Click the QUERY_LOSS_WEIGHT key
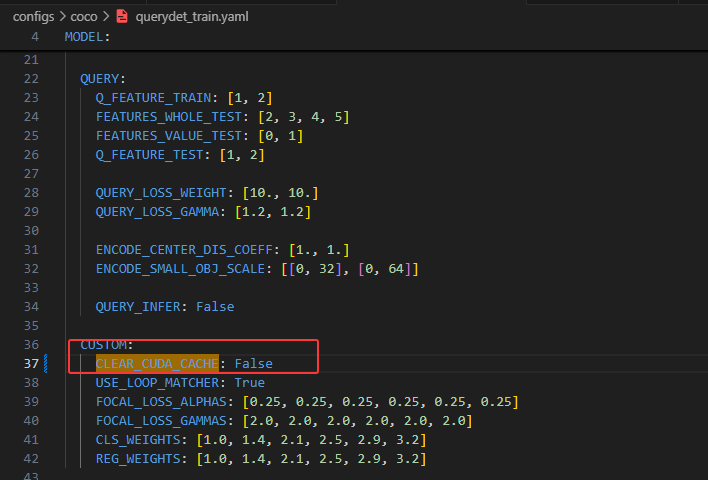The height and width of the screenshot is (480, 708). pyautogui.click(x=161, y=193)
